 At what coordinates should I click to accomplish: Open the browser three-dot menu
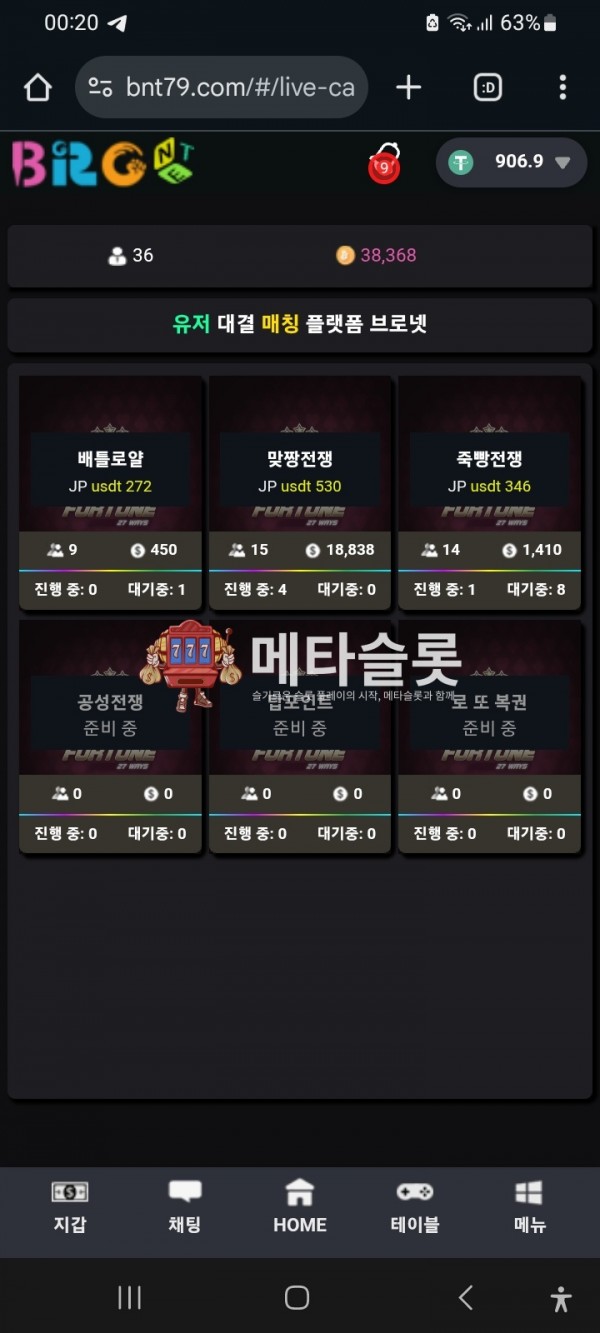coord(563,88)
